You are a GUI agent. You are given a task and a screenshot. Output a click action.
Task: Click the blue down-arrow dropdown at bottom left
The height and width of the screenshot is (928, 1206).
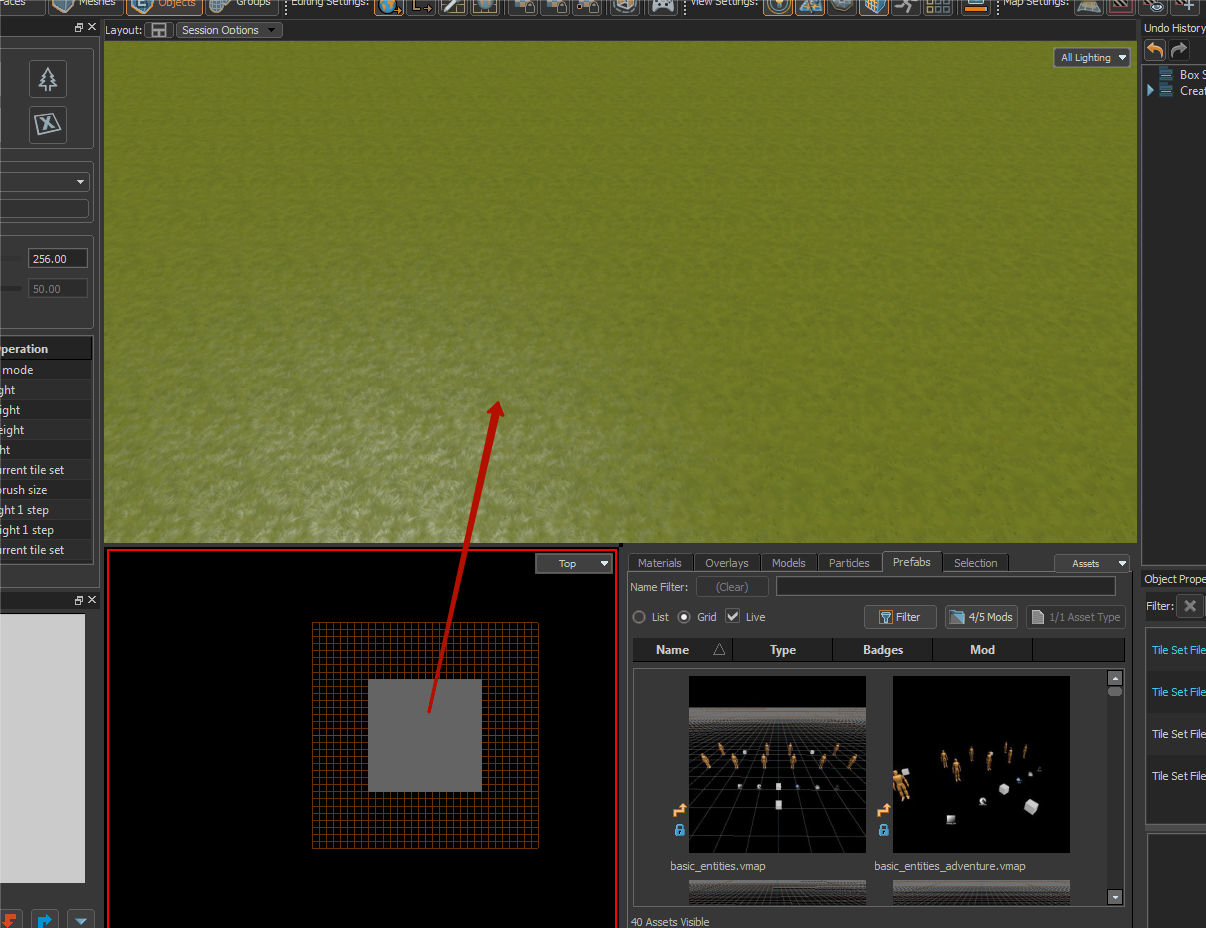[81, 919]
